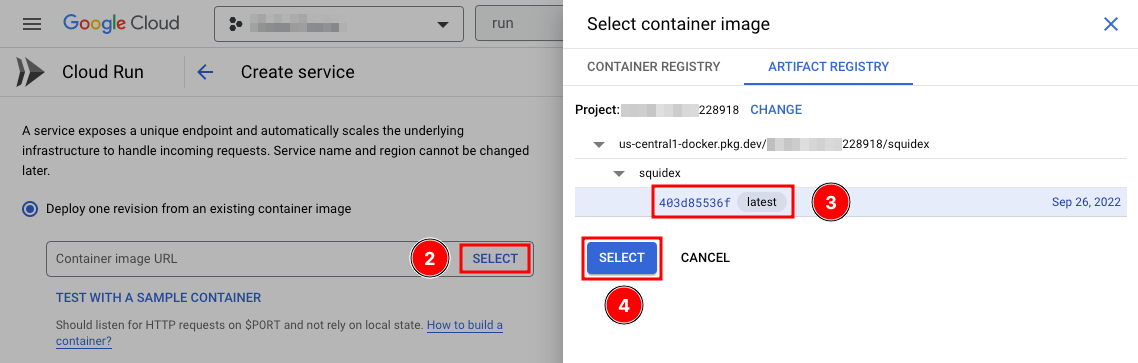The image size is (1138, 363).
Task: Collapse the us-central1-docker.pkg.dev repository node
Action: [x=599, y=144]
